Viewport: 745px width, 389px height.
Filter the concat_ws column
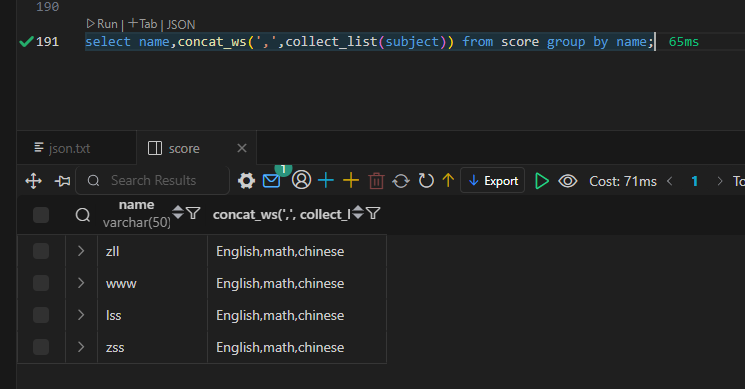373,213
